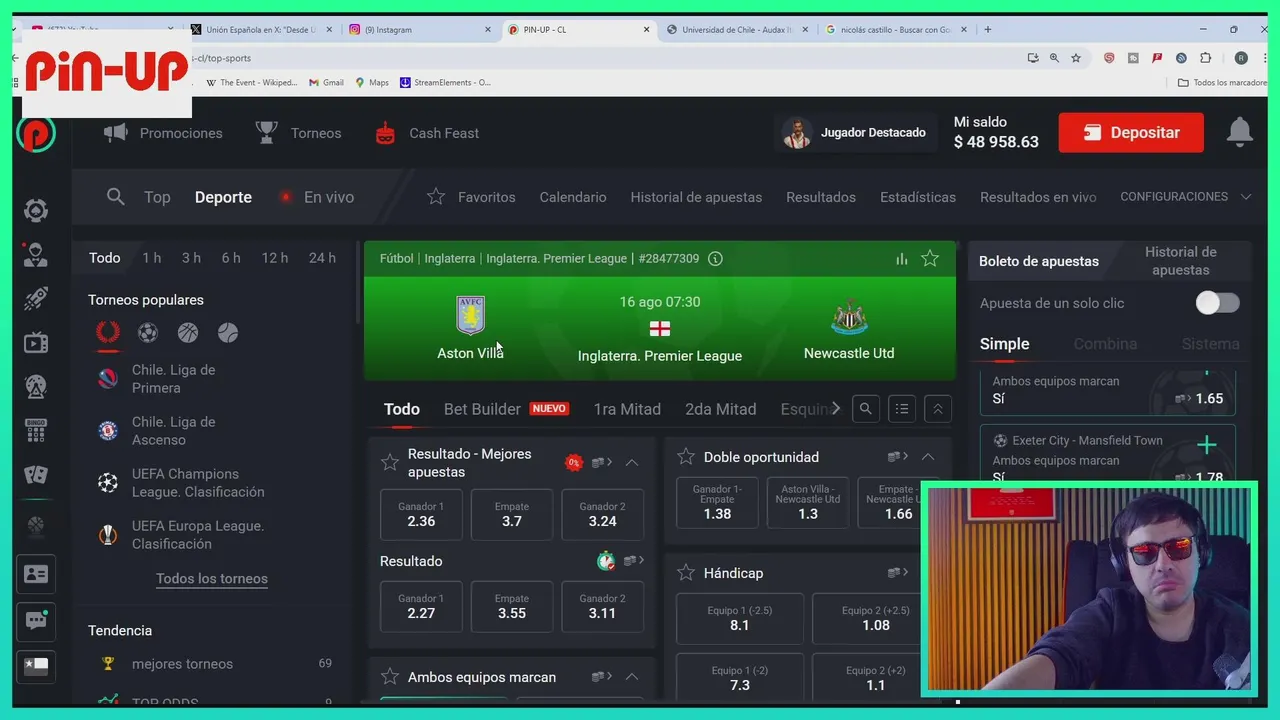Show more market tabs with right arrow
Screen dimensions: 1280x720
point(836,408)
